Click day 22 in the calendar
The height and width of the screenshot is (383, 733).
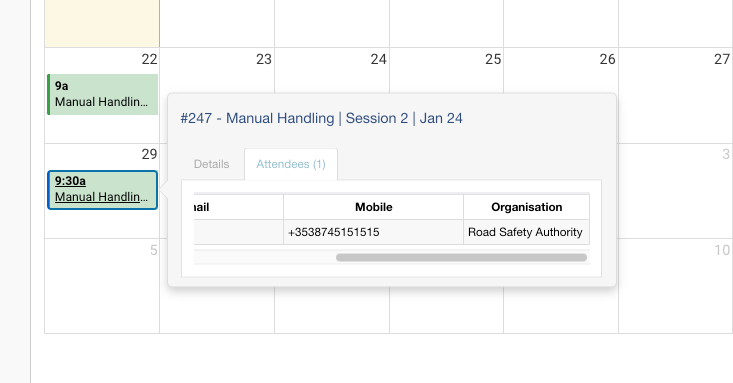pyautogui.click(x=149, y=59)
